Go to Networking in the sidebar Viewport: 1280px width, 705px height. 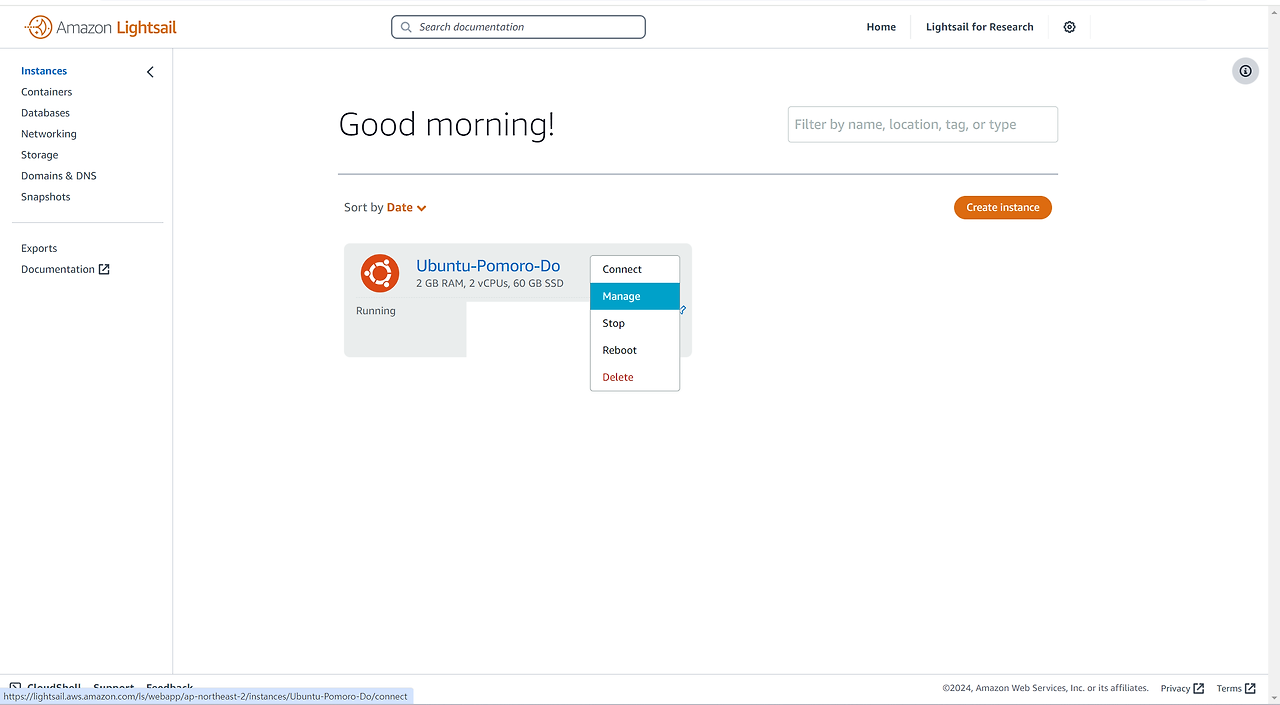tap(49, 134)
